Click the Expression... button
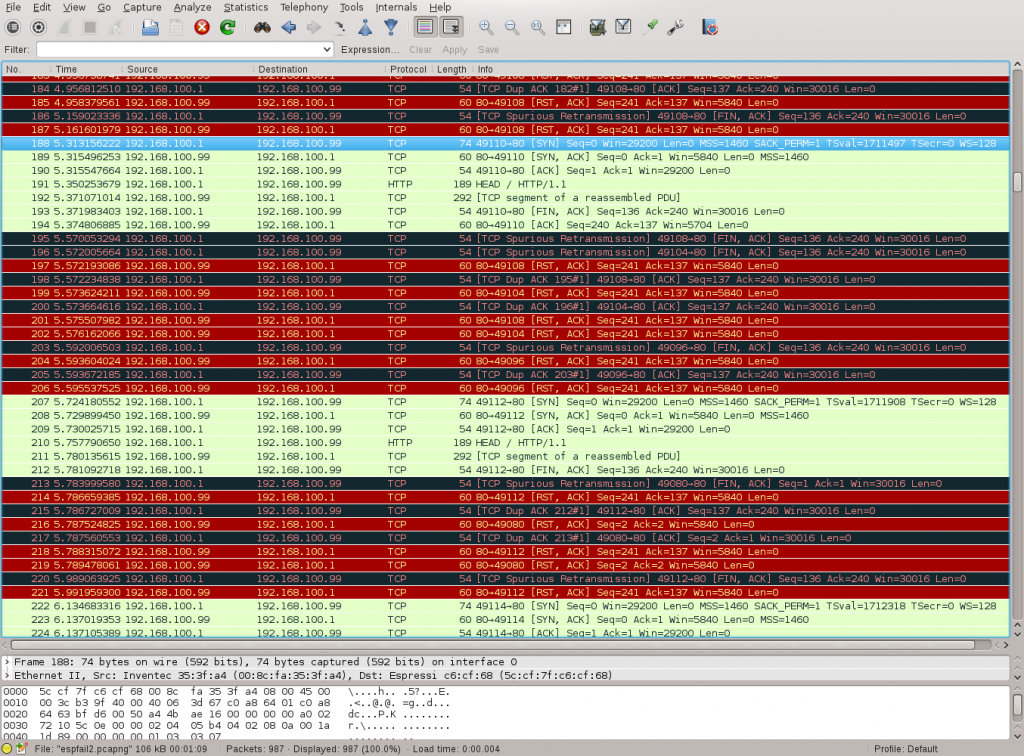The width and height of the screenshot is (1024, 756). tap(370, 49)
